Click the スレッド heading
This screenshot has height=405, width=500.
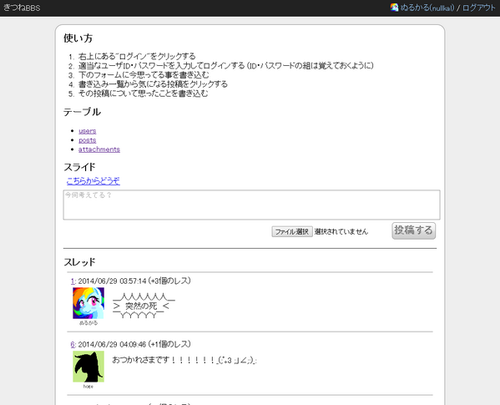tap(79, 262)
